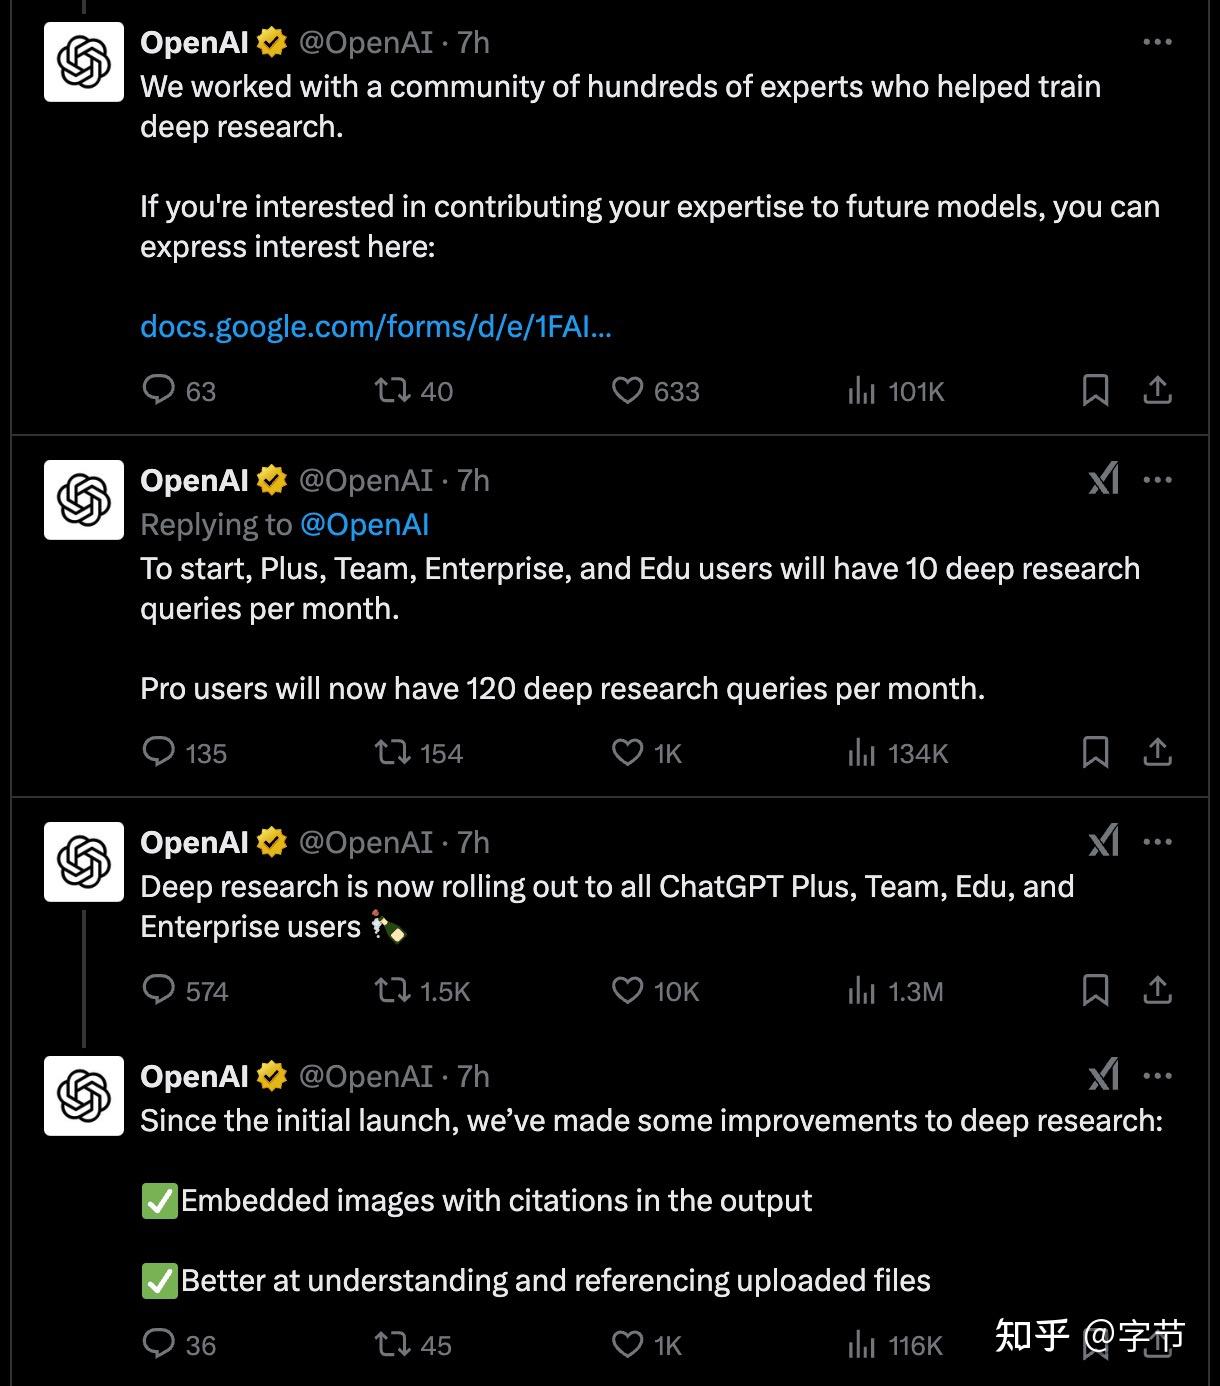The width and height of the screenshot is (1220, 1386).
Task: Open Grok on the queries-per-month tweet
Action: (x=1103, y=480)
